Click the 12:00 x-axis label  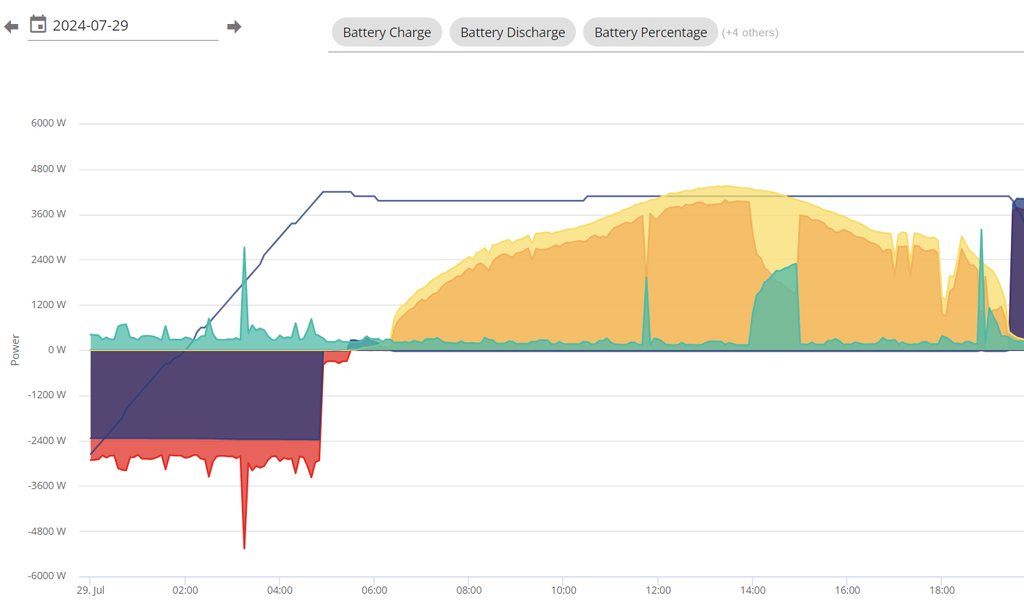coord(657,589)
